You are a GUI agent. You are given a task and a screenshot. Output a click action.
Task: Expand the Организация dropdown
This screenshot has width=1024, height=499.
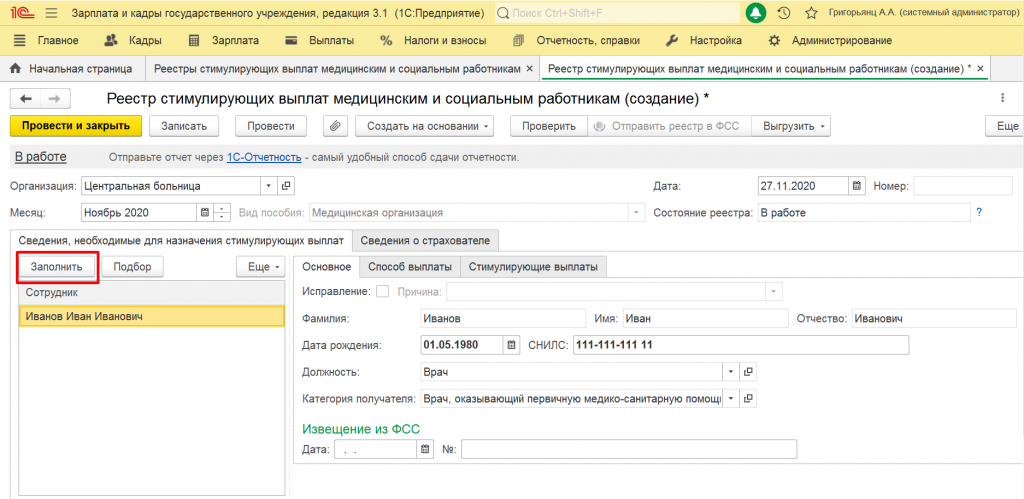268,186
